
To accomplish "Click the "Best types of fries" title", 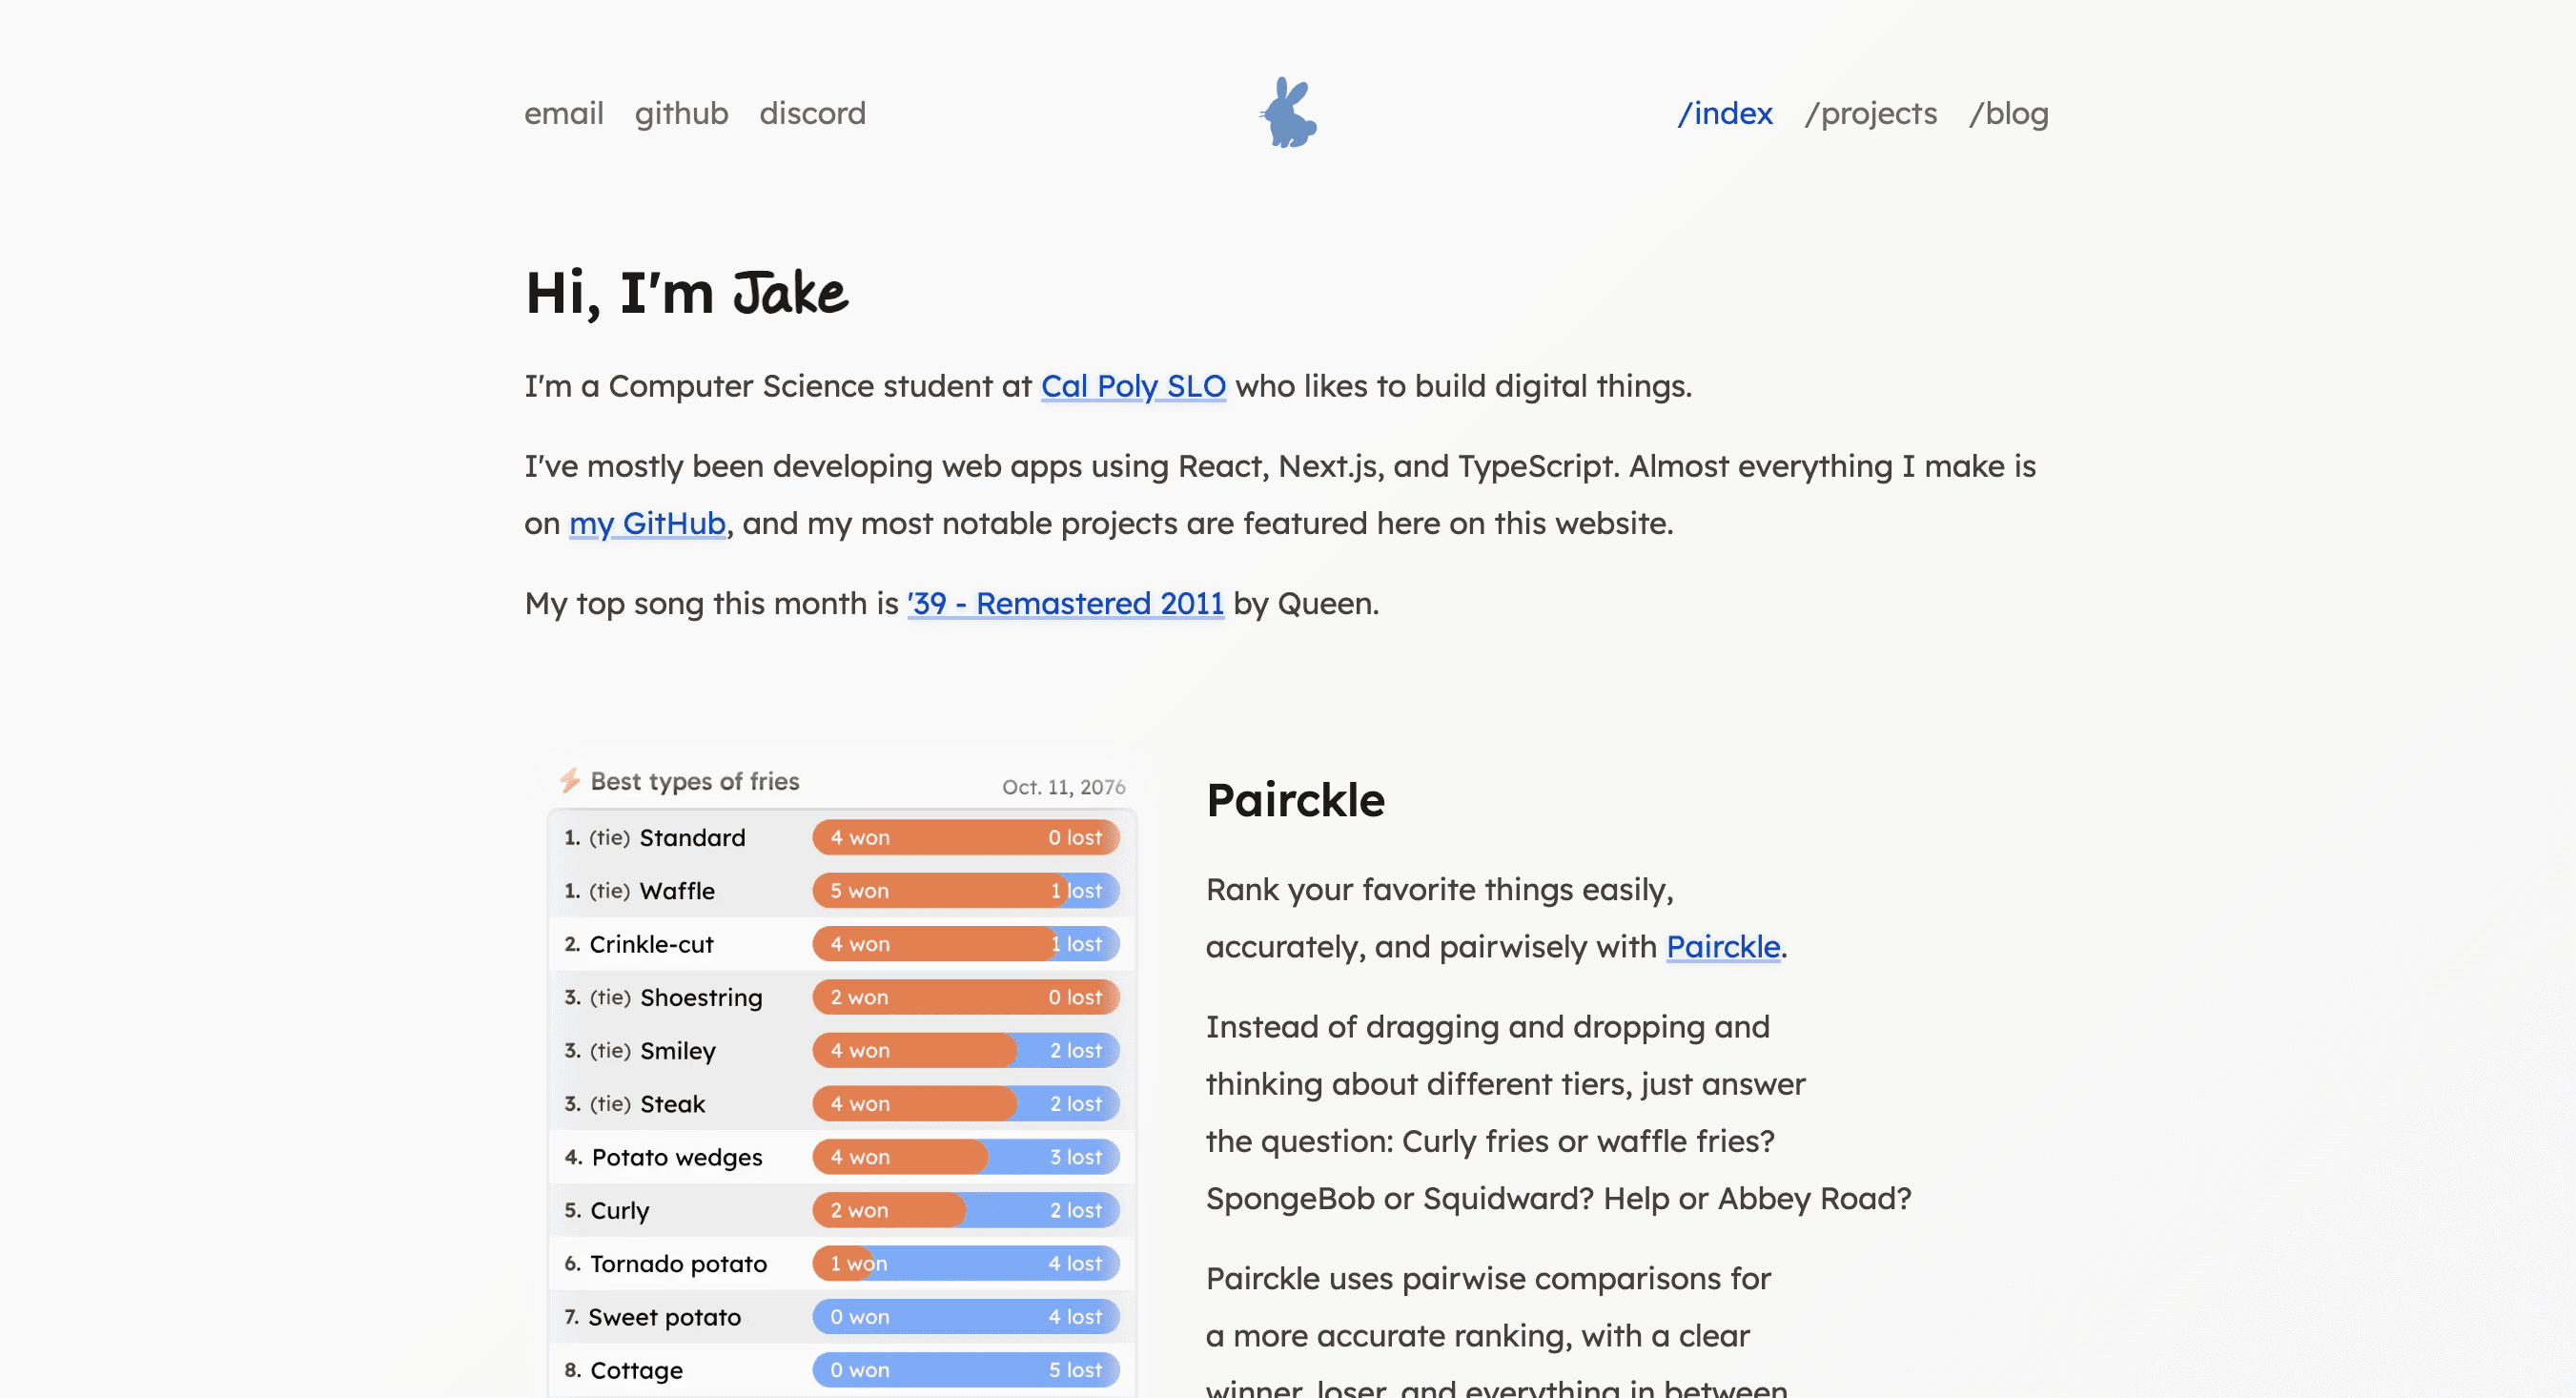I will point(694,781).
